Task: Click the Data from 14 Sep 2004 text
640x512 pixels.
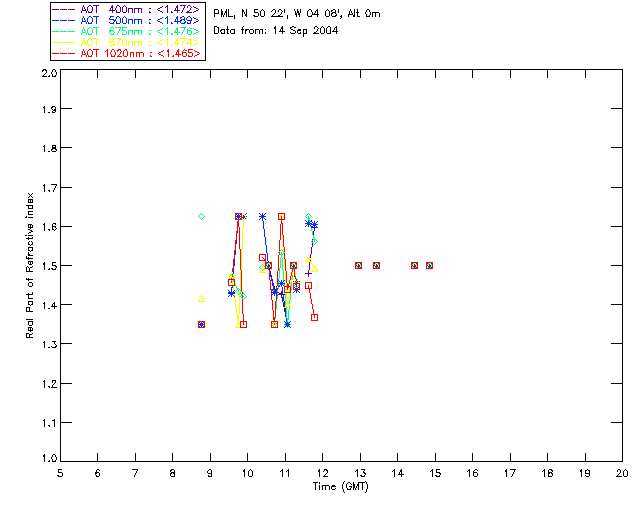Action: click(x=276, y=31)
